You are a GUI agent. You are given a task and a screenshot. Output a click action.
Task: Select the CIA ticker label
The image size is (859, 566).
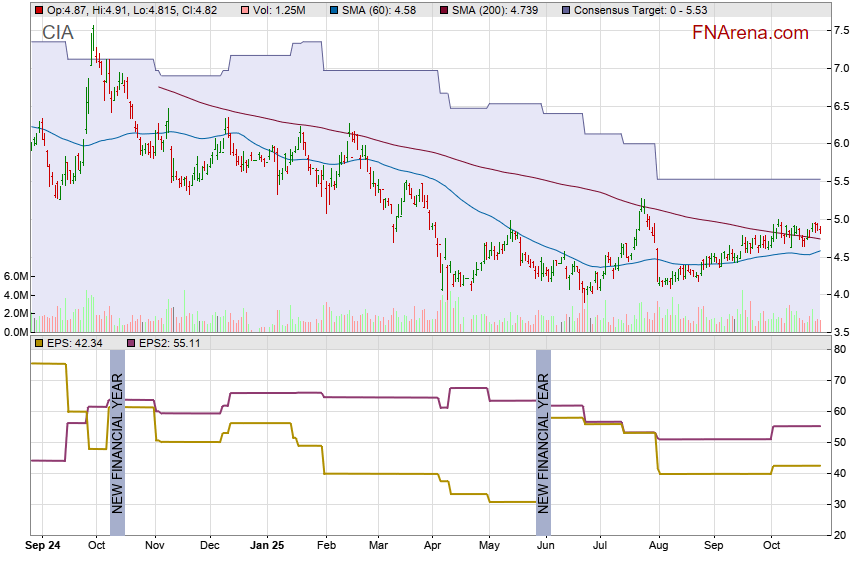point(57,33)
